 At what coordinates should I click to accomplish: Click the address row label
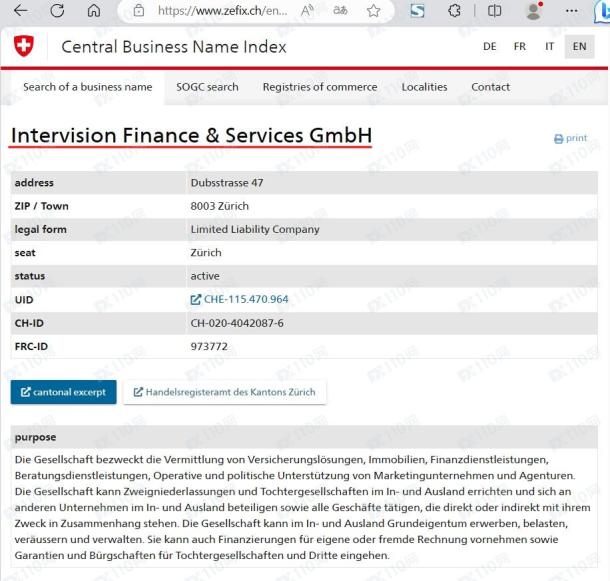[34, 183]
